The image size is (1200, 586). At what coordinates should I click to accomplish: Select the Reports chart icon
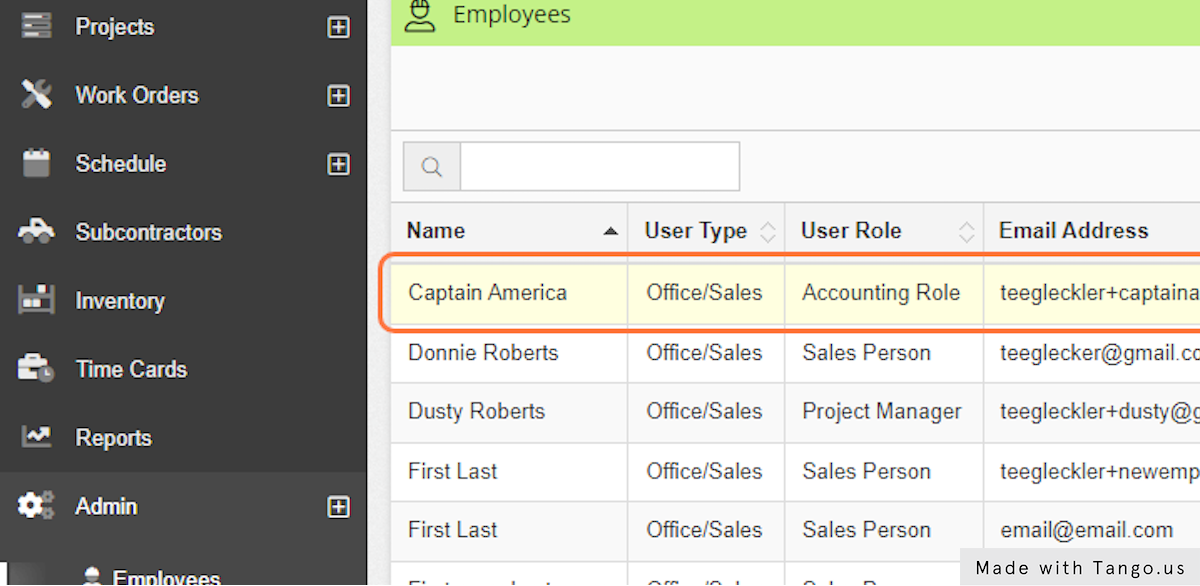click(x=35, y=437)
